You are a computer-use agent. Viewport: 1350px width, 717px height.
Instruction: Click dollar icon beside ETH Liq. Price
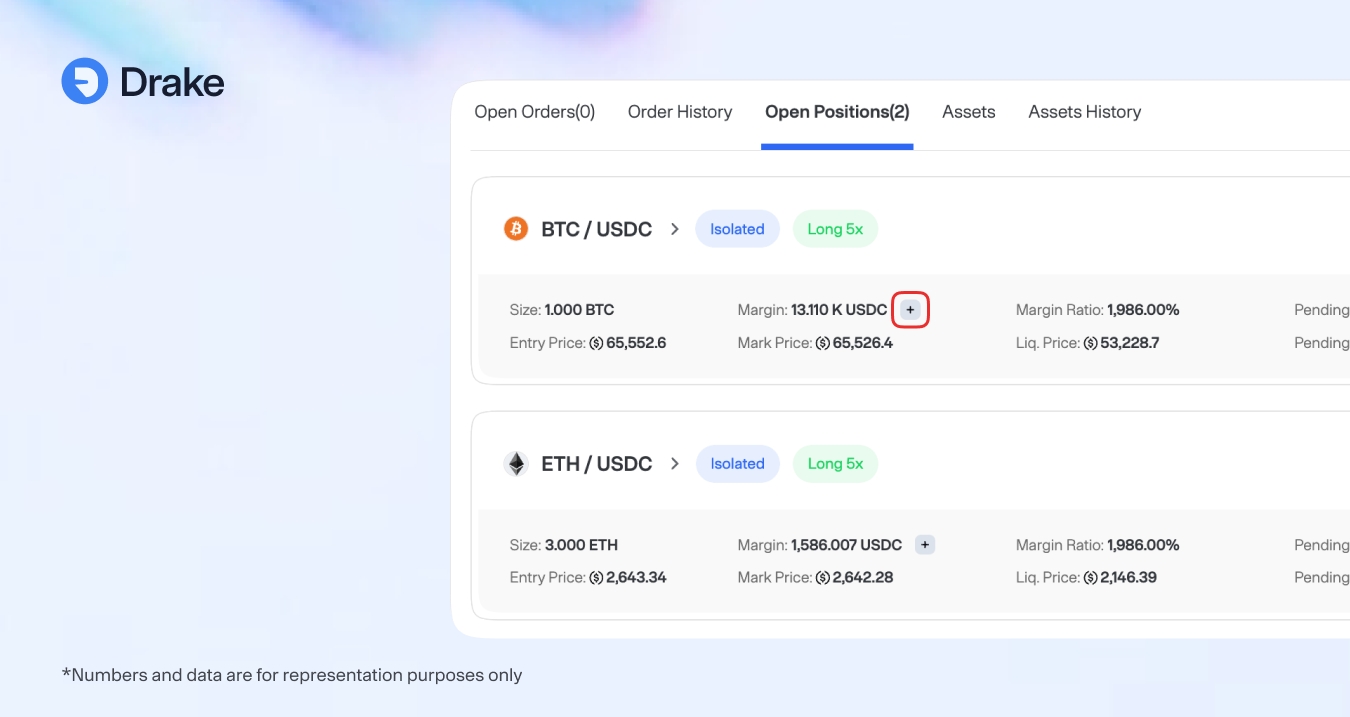tap(1090, 578)
